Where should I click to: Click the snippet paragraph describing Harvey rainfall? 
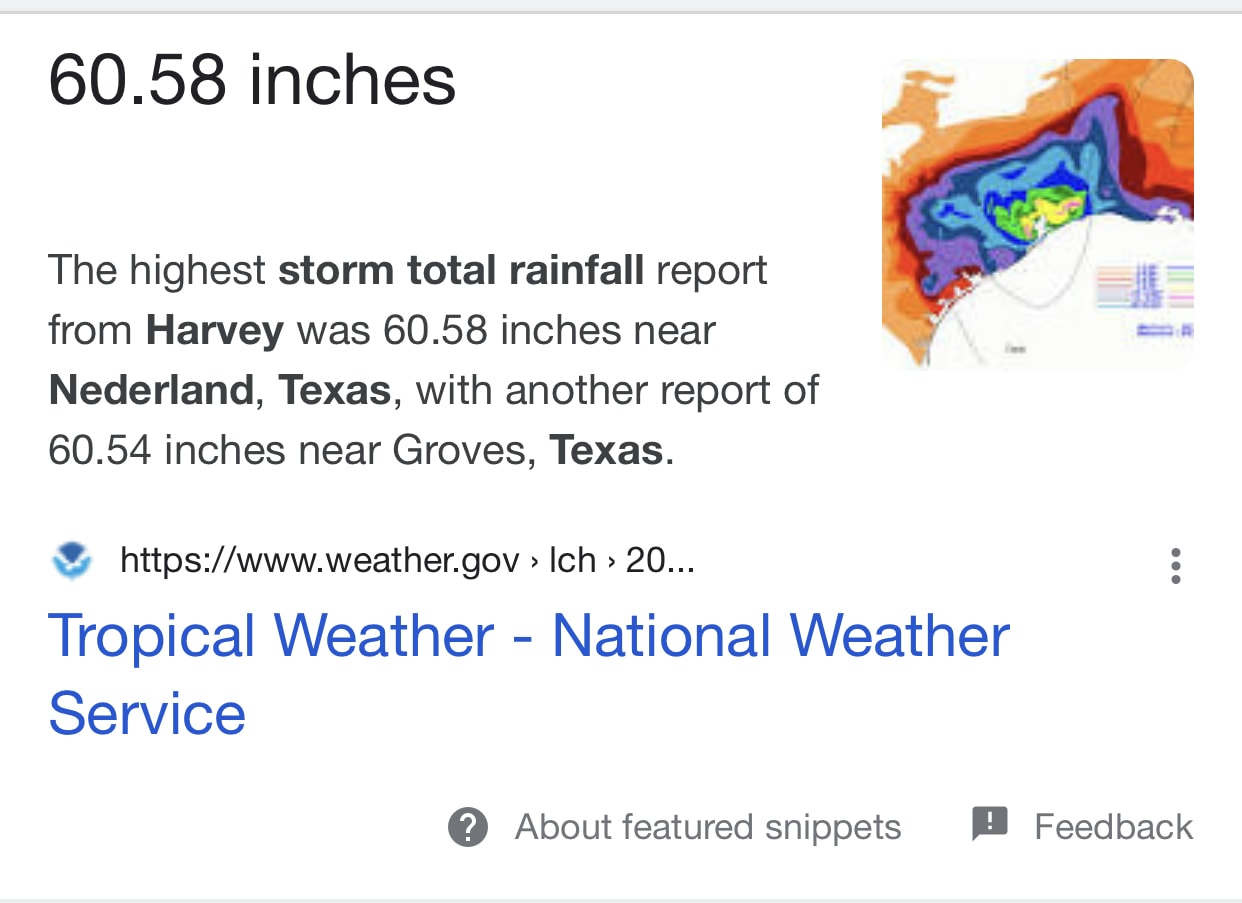pyautogui.click(x=430, y=360)
